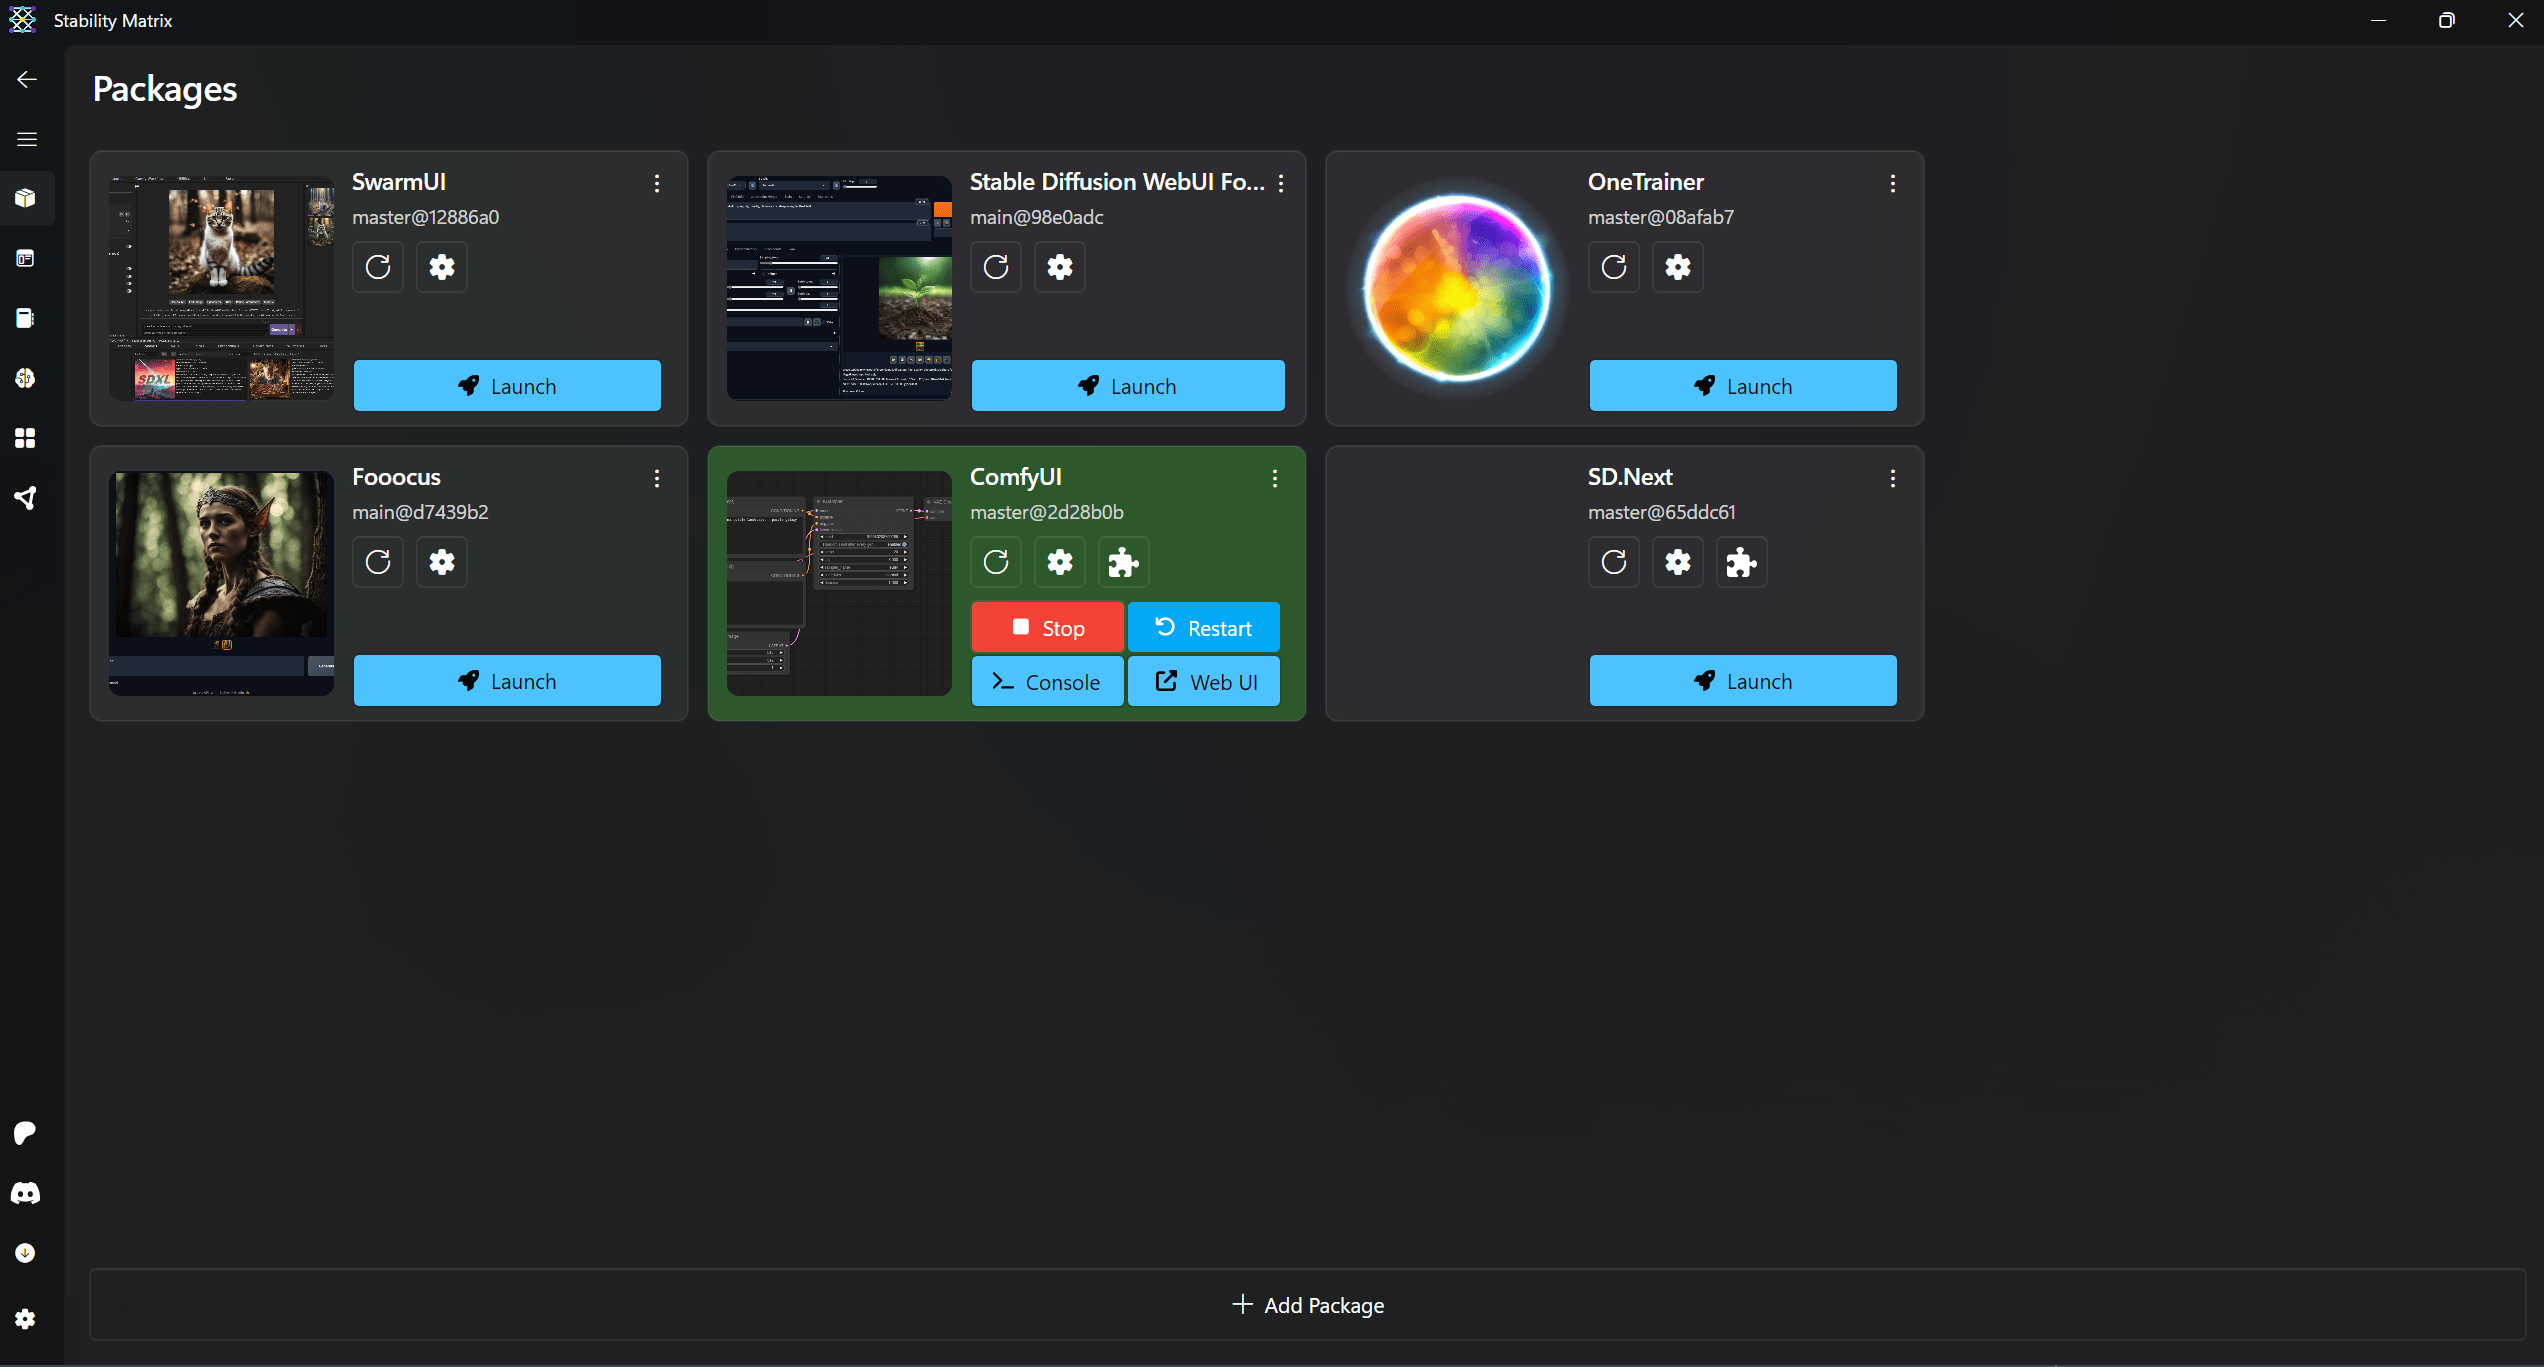Check for updates on SwarmUI
This screenshot has height=1367, width=2544.
(x=378, y=267)
